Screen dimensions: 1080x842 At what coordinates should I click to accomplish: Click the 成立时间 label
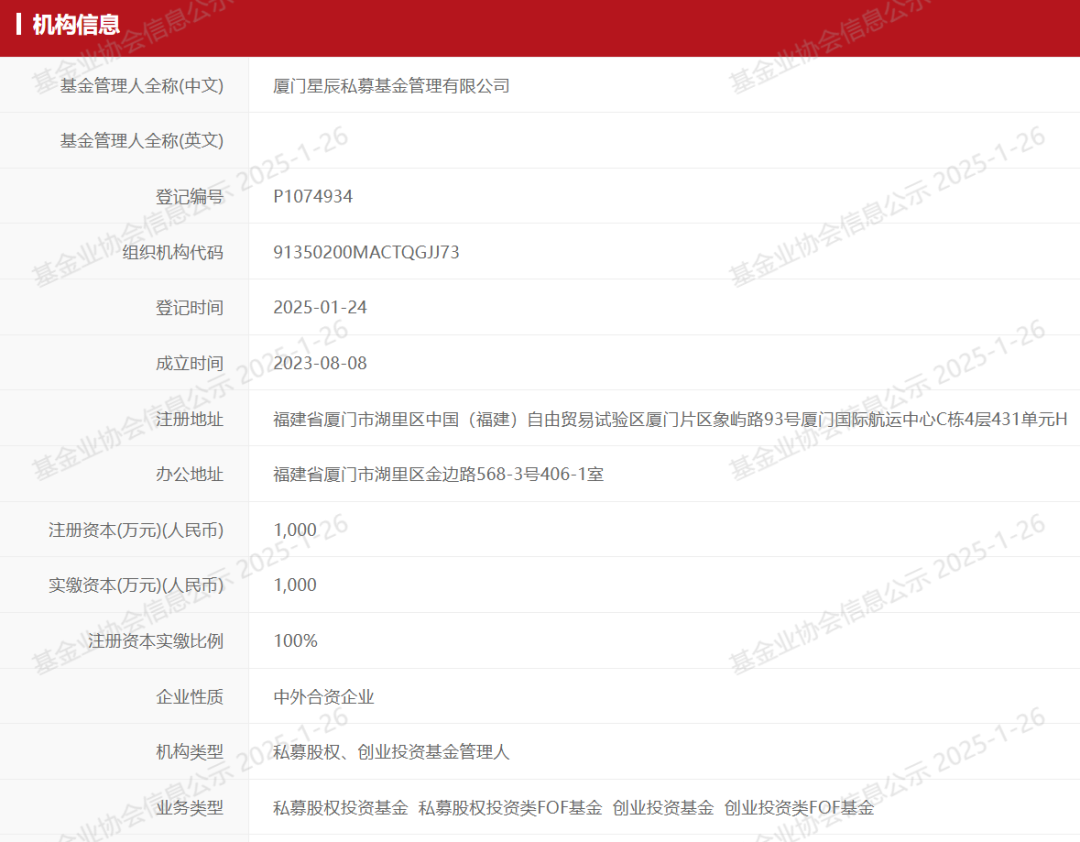pos(189,363)
